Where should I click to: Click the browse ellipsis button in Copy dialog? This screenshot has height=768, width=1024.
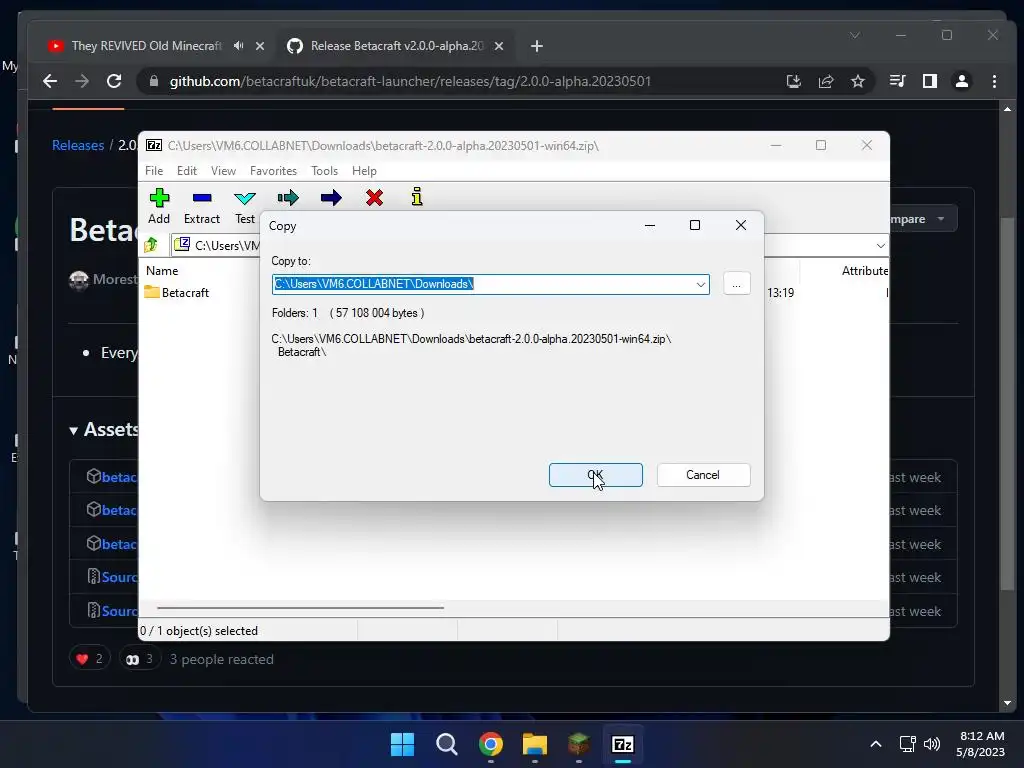[737, 284]
